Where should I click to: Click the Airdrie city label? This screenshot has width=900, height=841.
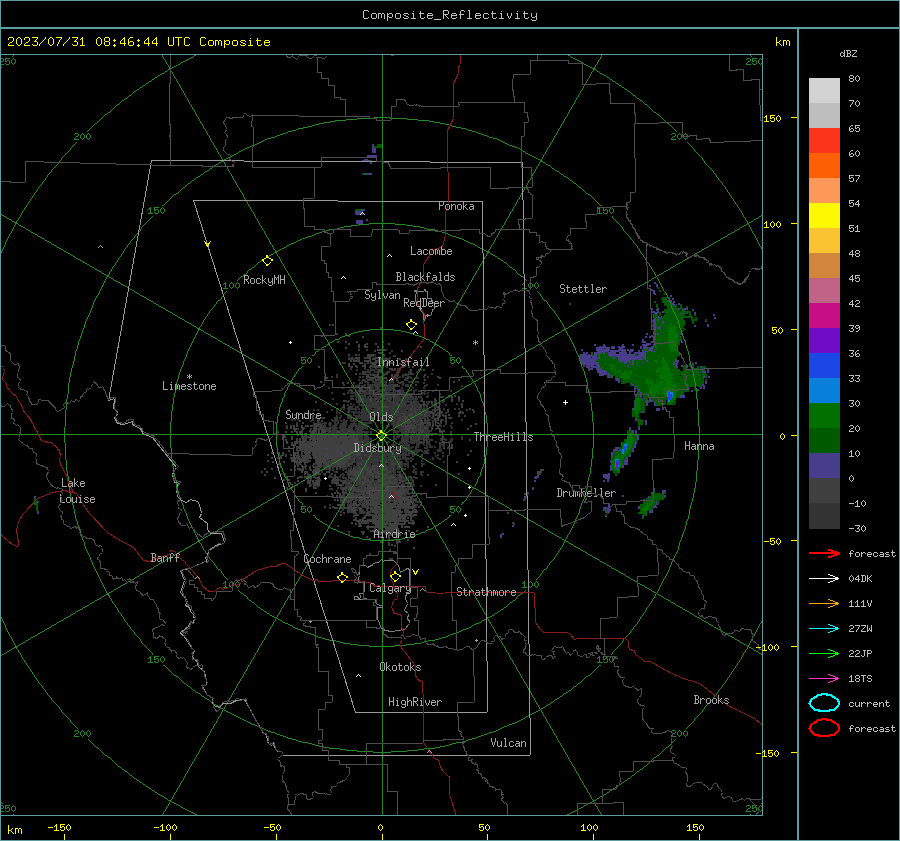(x=394, y=534)
